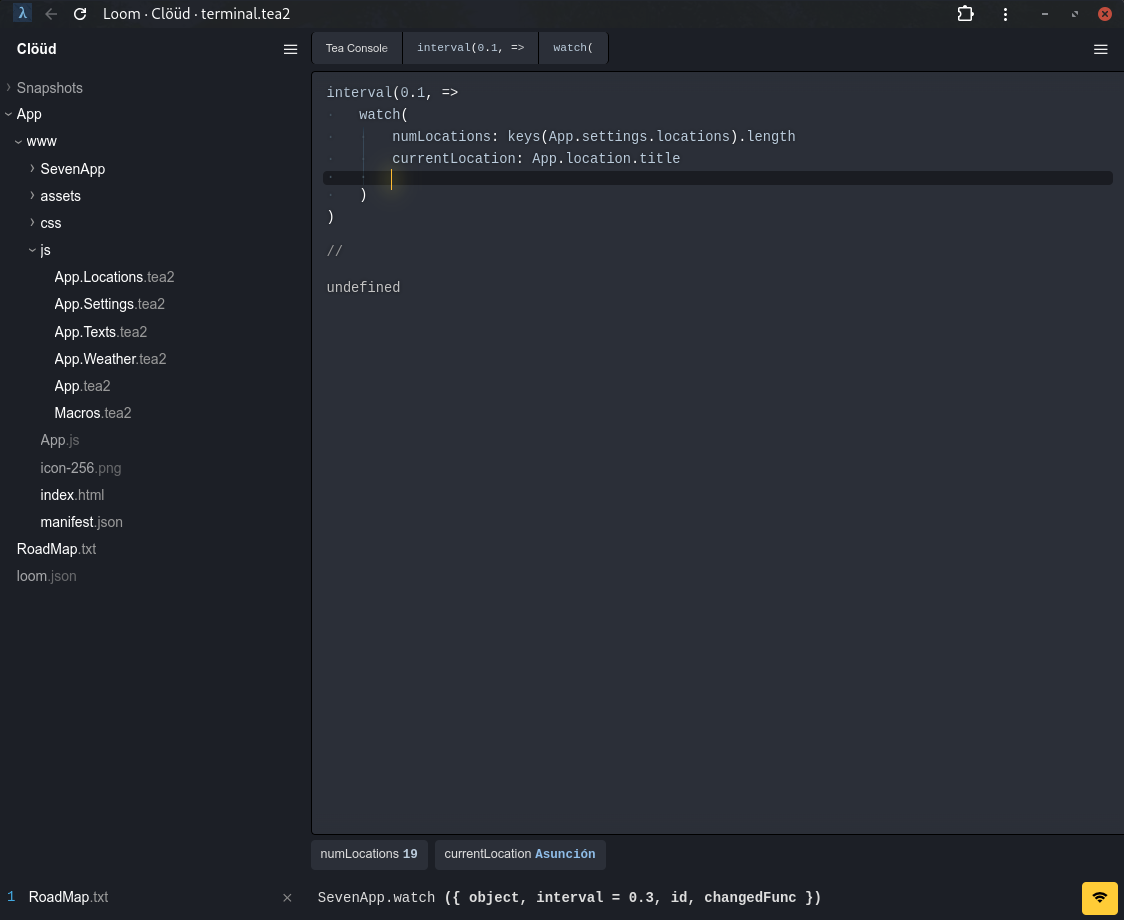Reload the app with the refresh icon
The width and height of the screenshot is (1124, 920).
[x=80, y=14]
